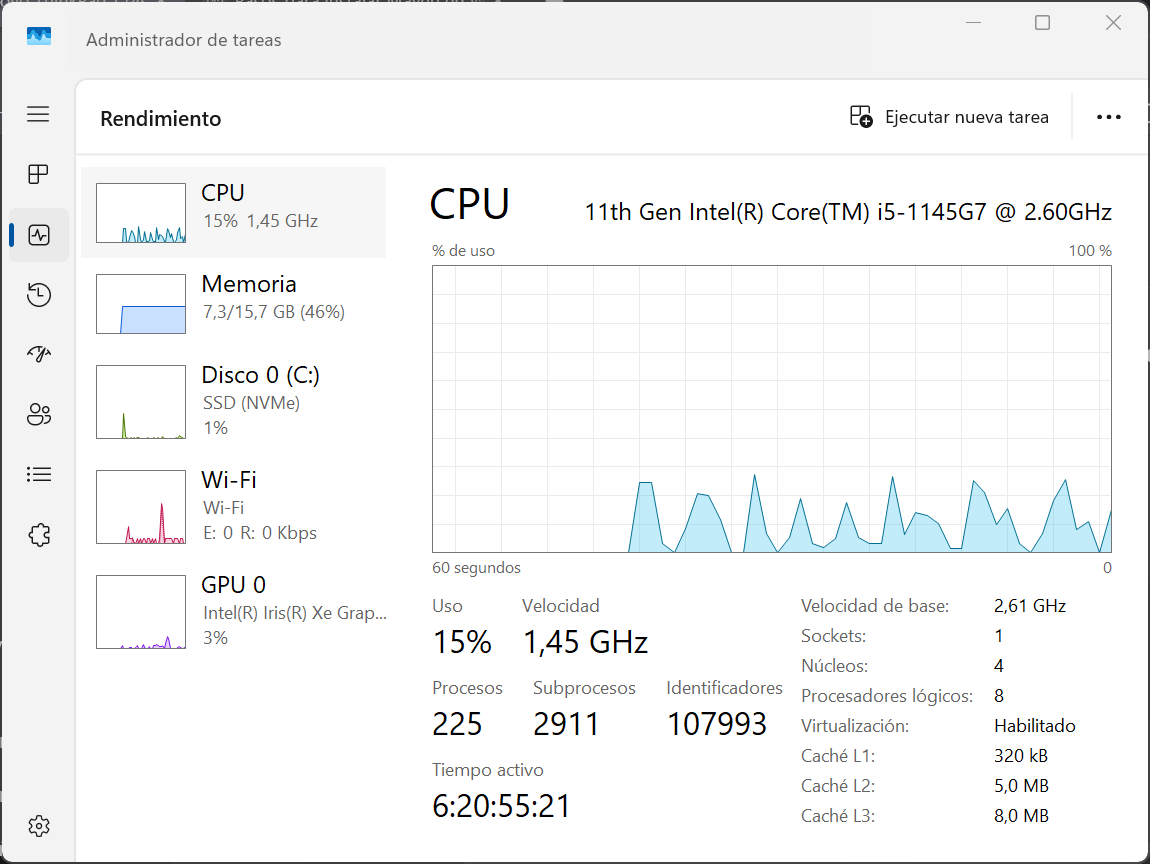This screenshot has height=864, width=1150.
Task: Select the Performance sidebar icon
Action: click(x=38, y=235)
